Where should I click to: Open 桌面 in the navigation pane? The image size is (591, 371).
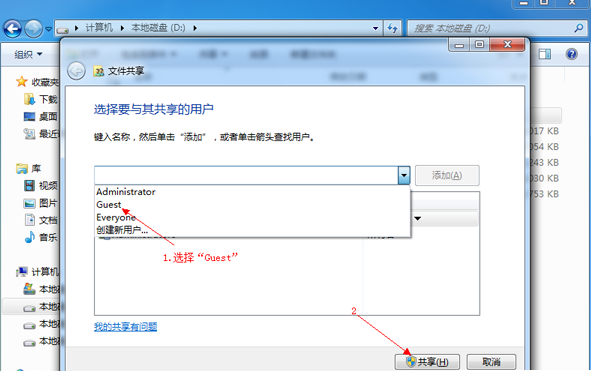41,117
